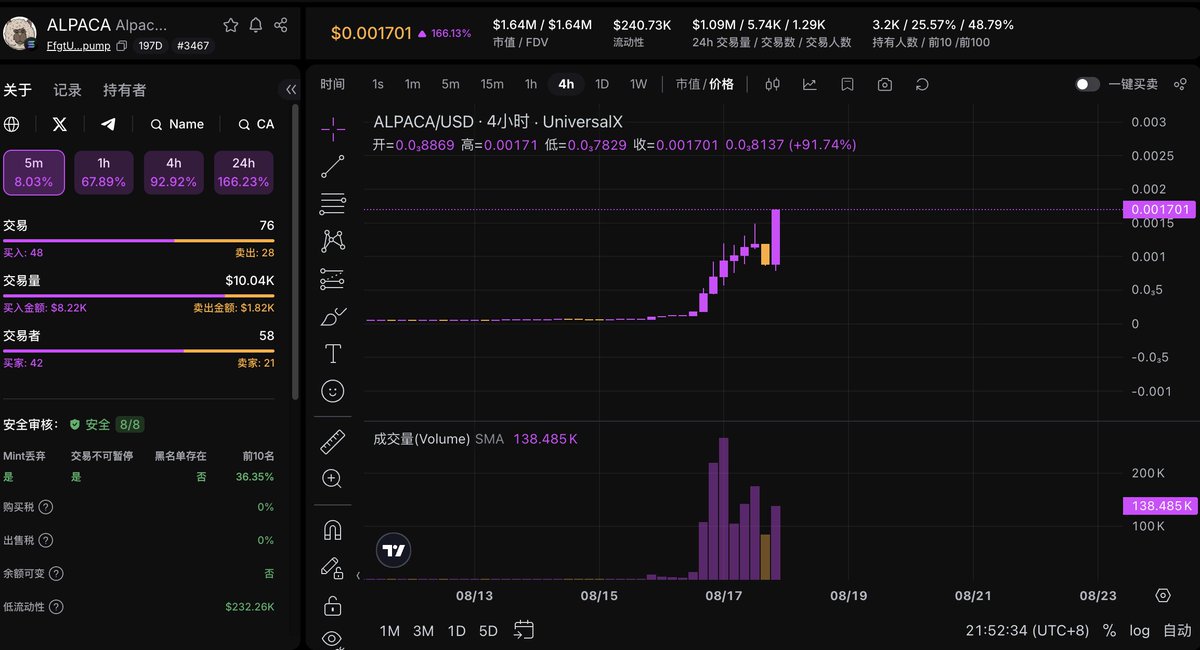Image resolution: width=1200 pixels, height=650 pixels.
Task: Open chart settings gear on time axis
Action: click(1162, 595)
